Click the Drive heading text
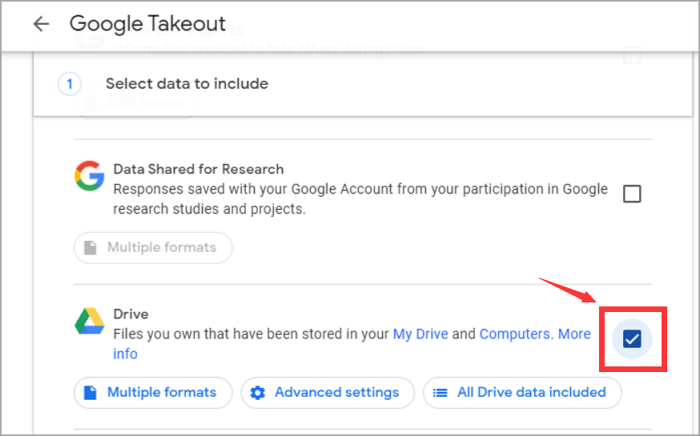700x436 pixels. coord(130,314)
